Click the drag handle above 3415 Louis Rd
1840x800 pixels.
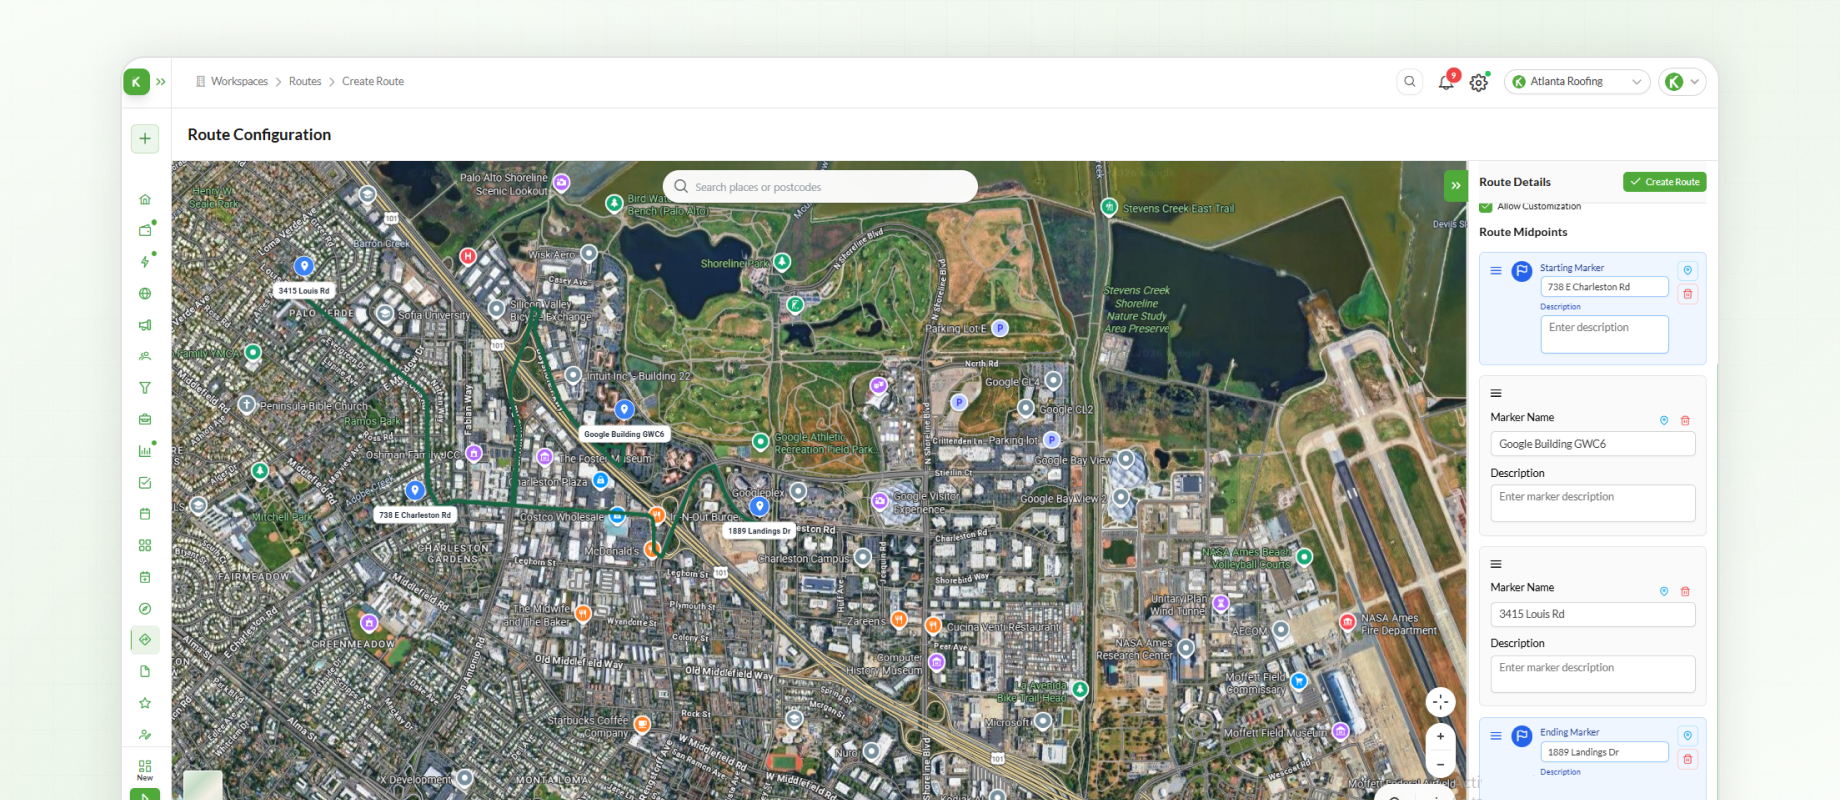1496,564
